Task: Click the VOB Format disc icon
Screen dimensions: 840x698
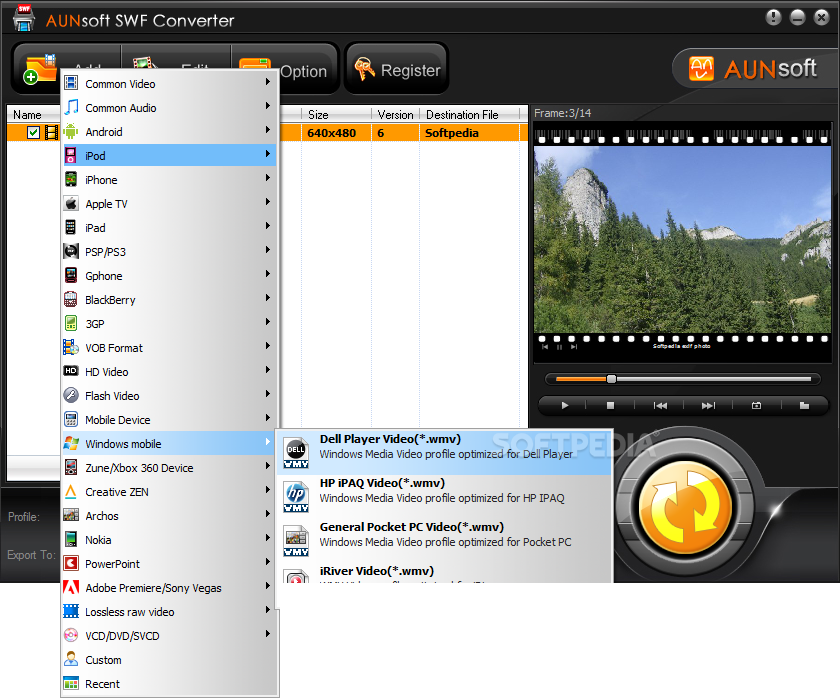Action: (x=71, y=348)
